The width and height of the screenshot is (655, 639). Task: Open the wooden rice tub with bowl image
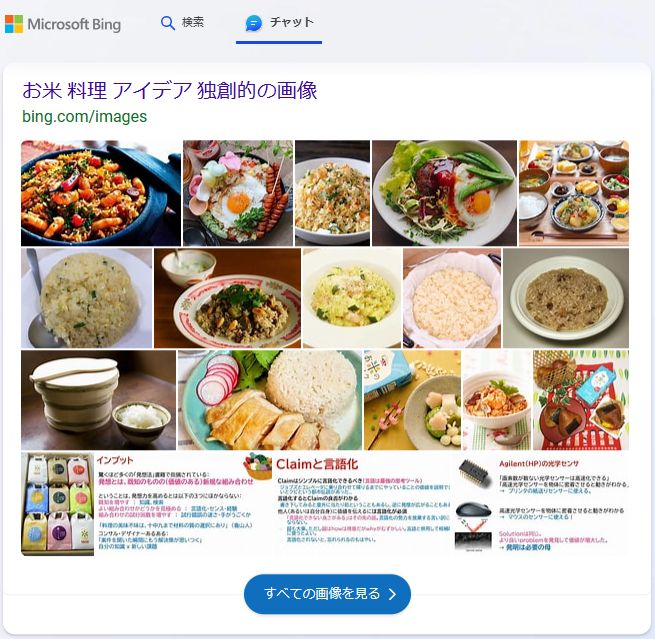tap(99, 400)
